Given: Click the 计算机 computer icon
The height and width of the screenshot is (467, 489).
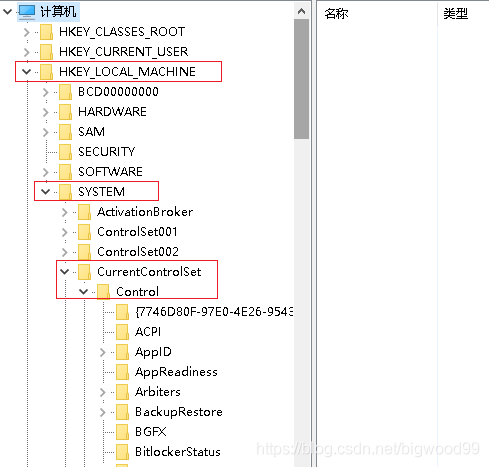Looking at the screenshot, I should tap(27, 11).
